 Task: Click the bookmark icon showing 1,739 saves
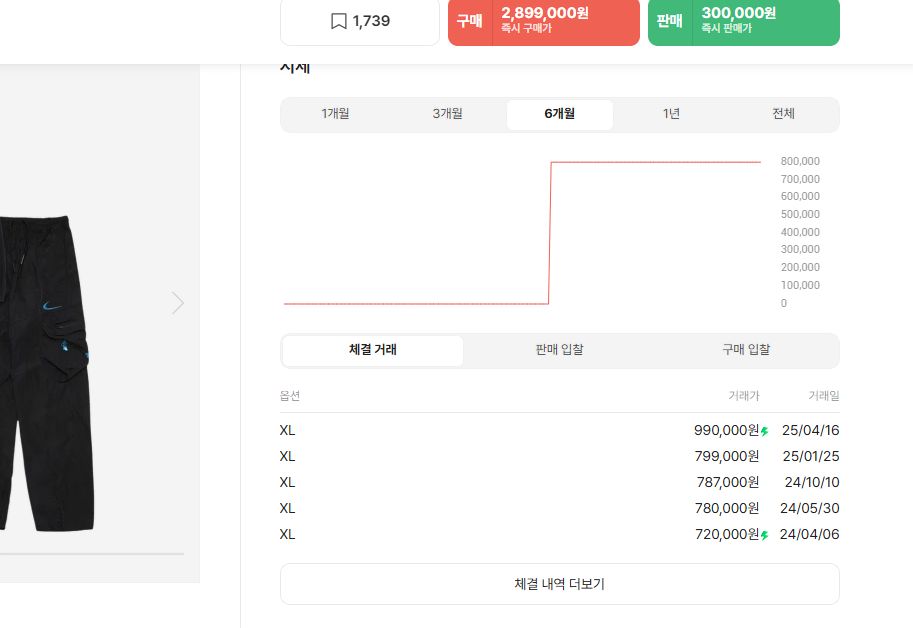[339, 21]
